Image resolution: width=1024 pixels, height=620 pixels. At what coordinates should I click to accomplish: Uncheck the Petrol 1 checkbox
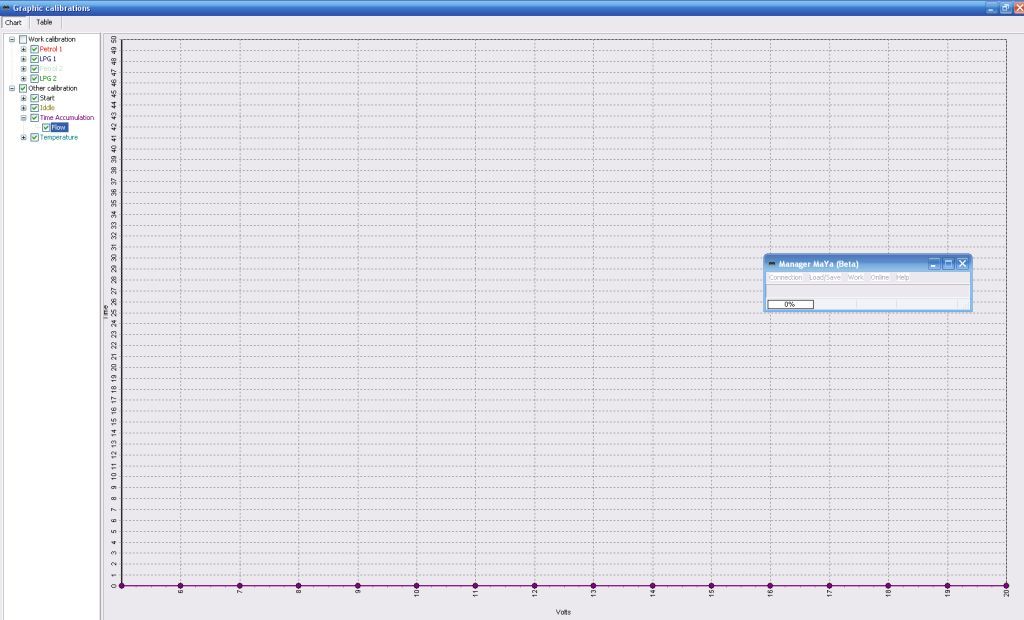35,49
